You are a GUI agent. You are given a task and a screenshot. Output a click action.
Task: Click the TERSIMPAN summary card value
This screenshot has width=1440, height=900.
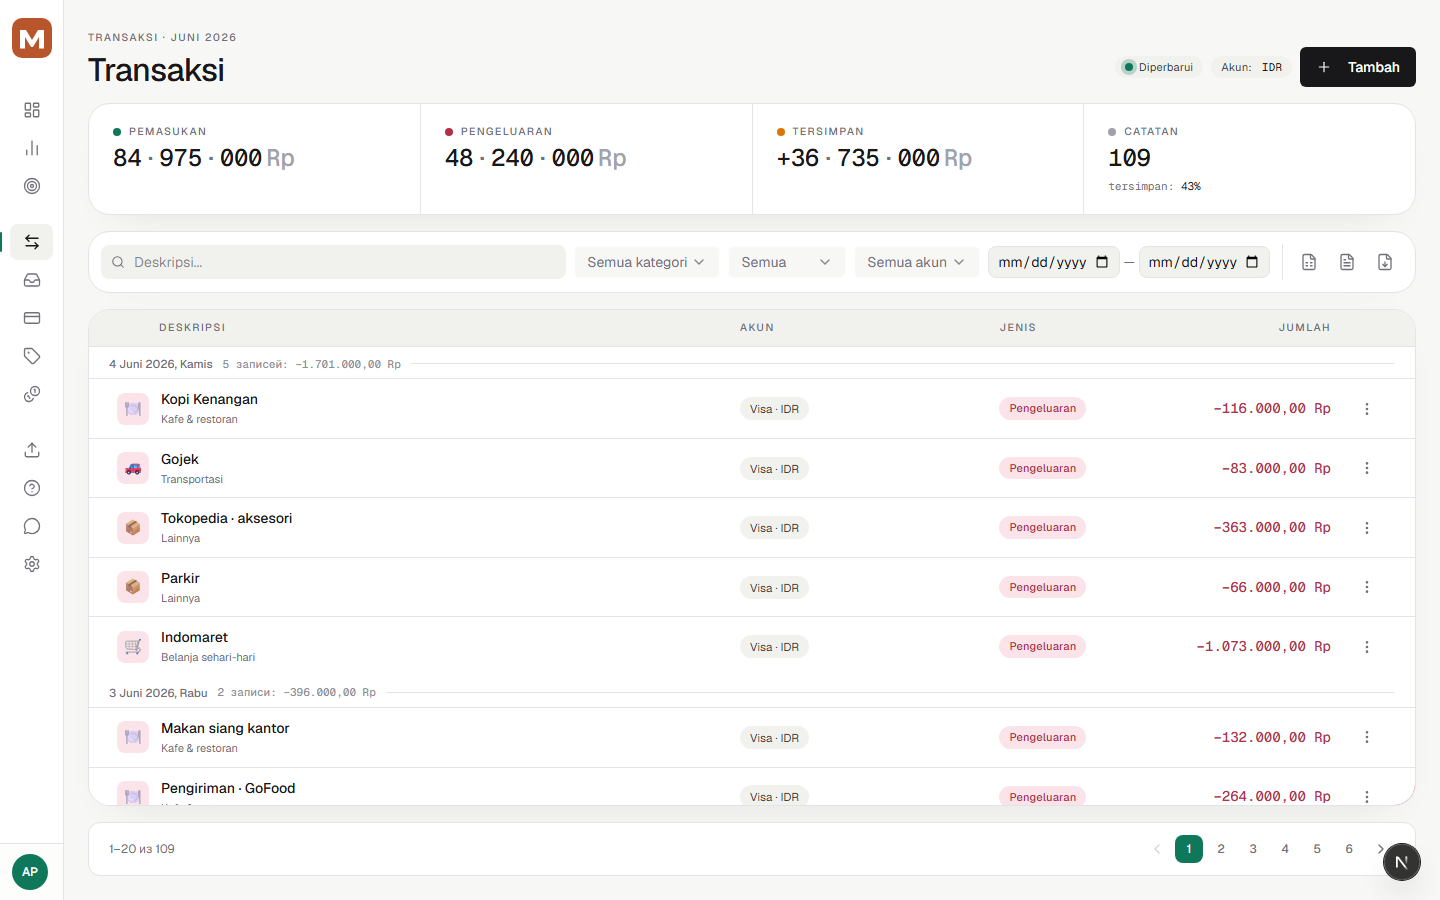[x=874, y=158]
